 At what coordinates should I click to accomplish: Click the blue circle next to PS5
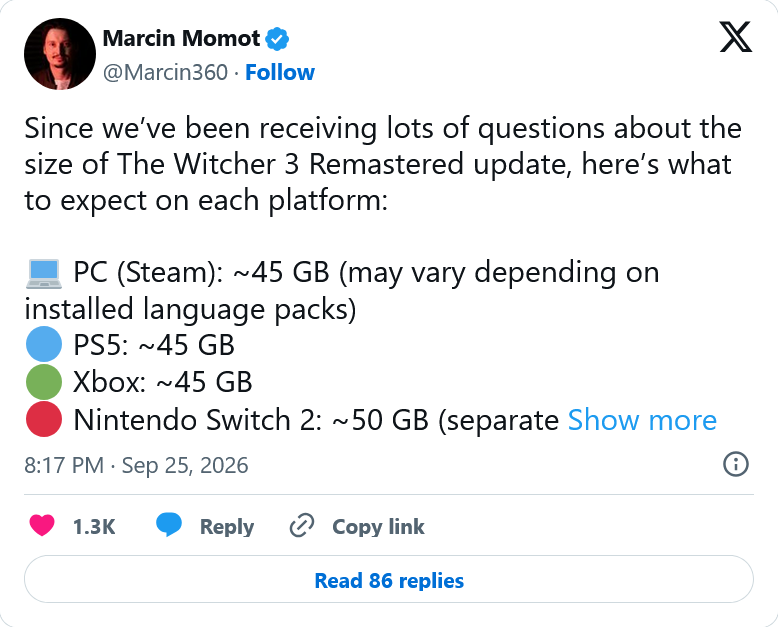pyautogui.click(x=44, y=344)
